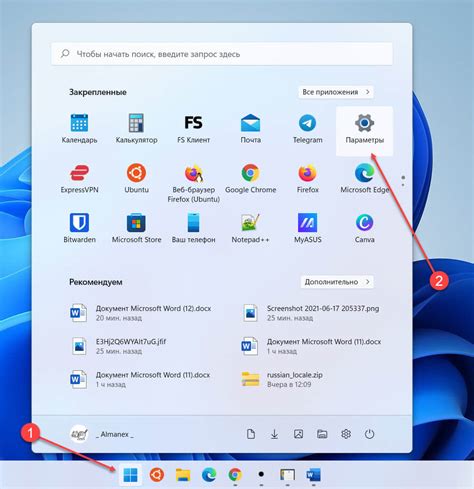Open the Почта mail app
The image size is (474, 489).
(x=250, y=129)
